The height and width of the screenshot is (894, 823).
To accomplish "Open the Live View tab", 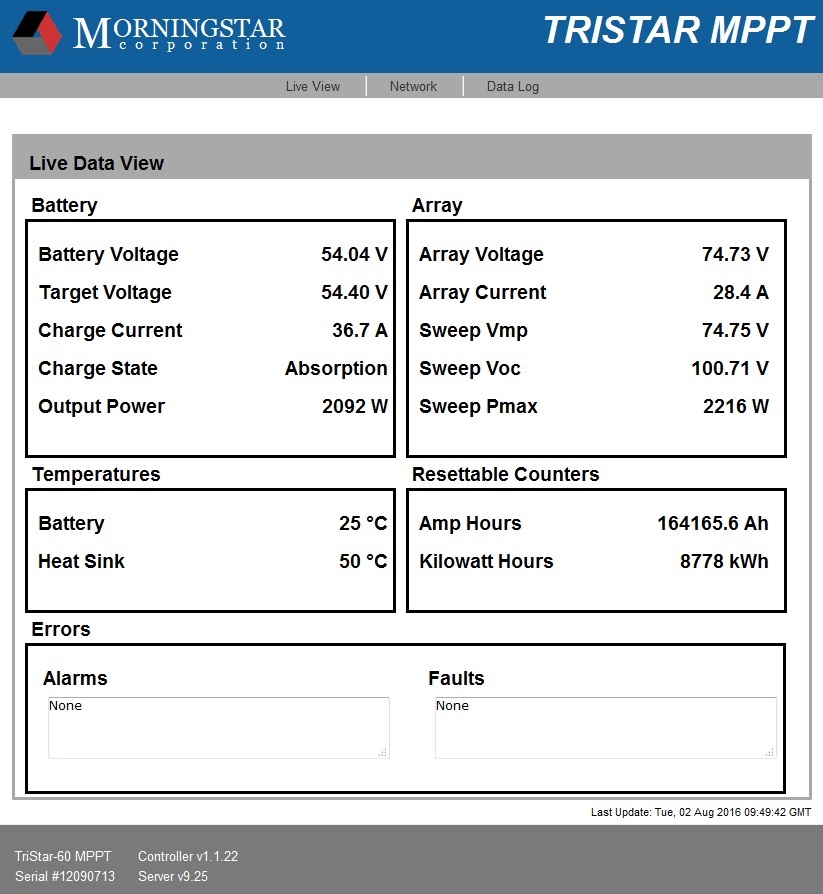I will click(x=313, y=86).
